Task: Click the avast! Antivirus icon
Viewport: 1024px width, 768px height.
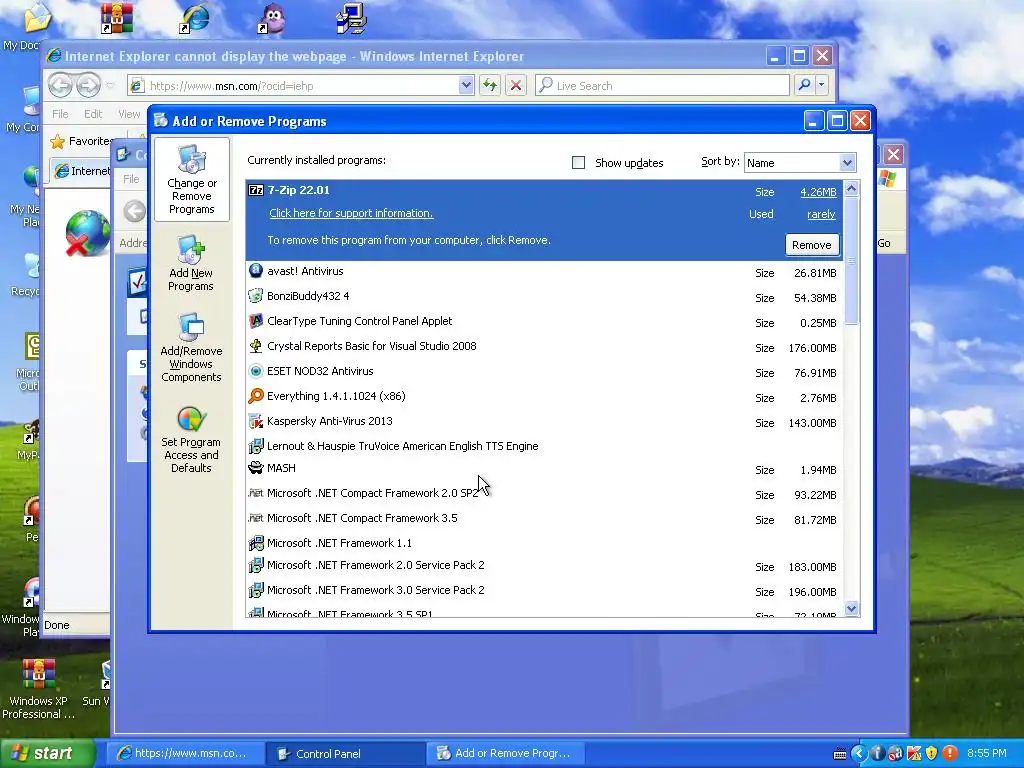Action: tap(256, 271)
